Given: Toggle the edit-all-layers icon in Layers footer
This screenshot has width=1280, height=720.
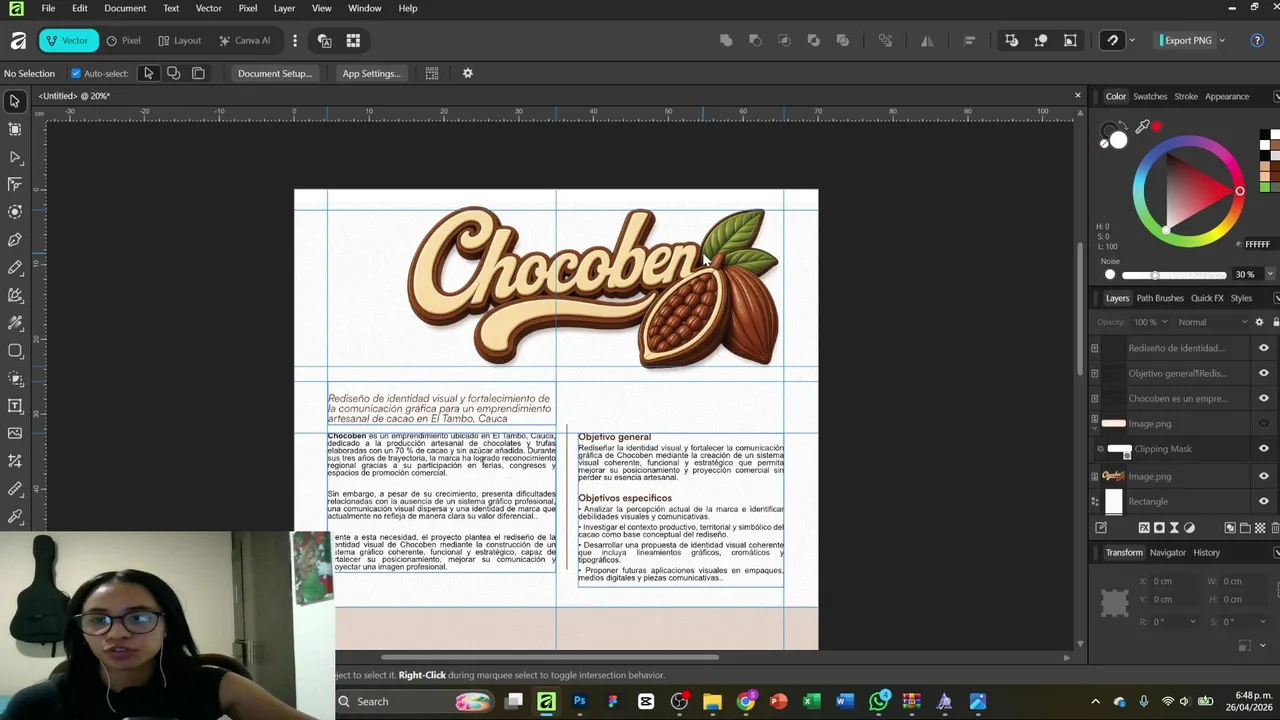Looking at the screenshot, I should [x=1101, y=527].
